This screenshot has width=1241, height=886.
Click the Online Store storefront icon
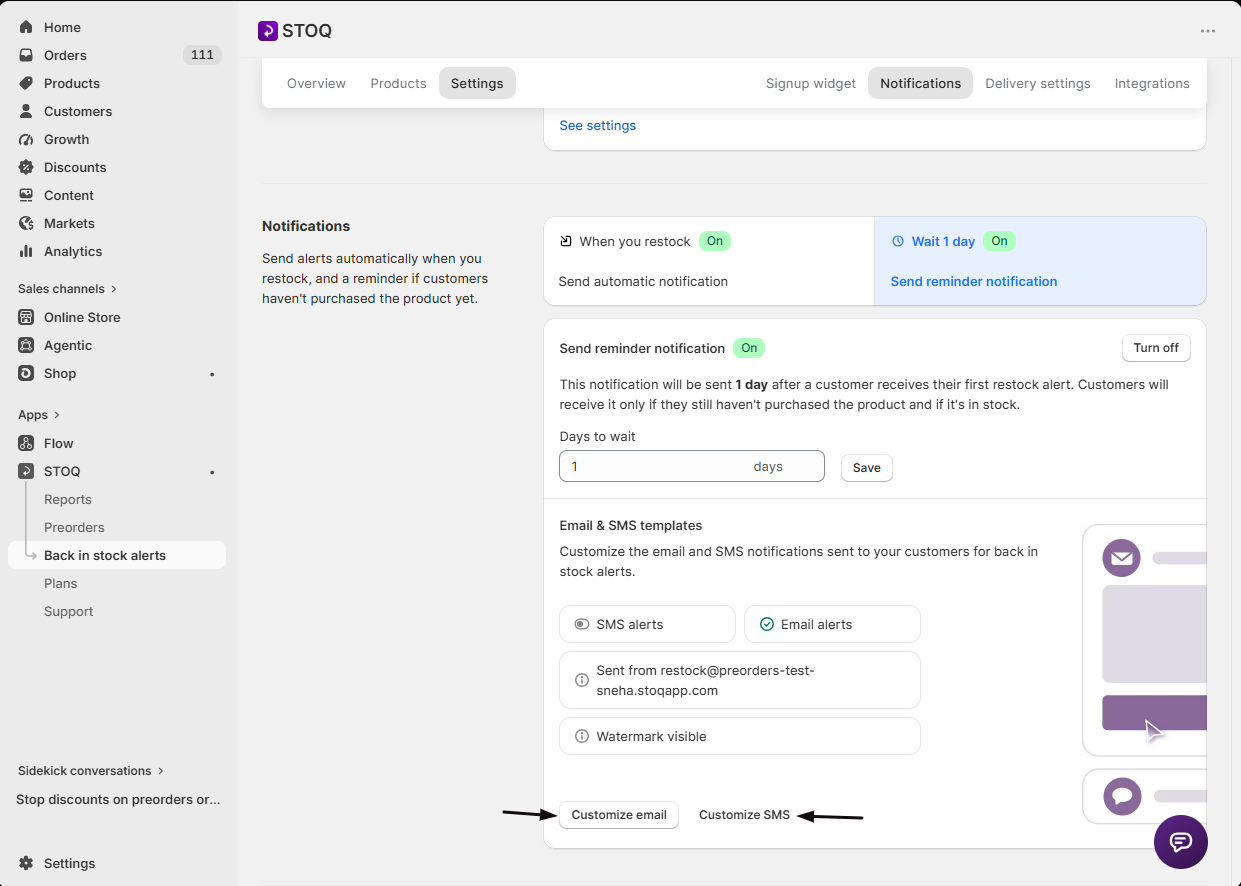tap(26, 317)
